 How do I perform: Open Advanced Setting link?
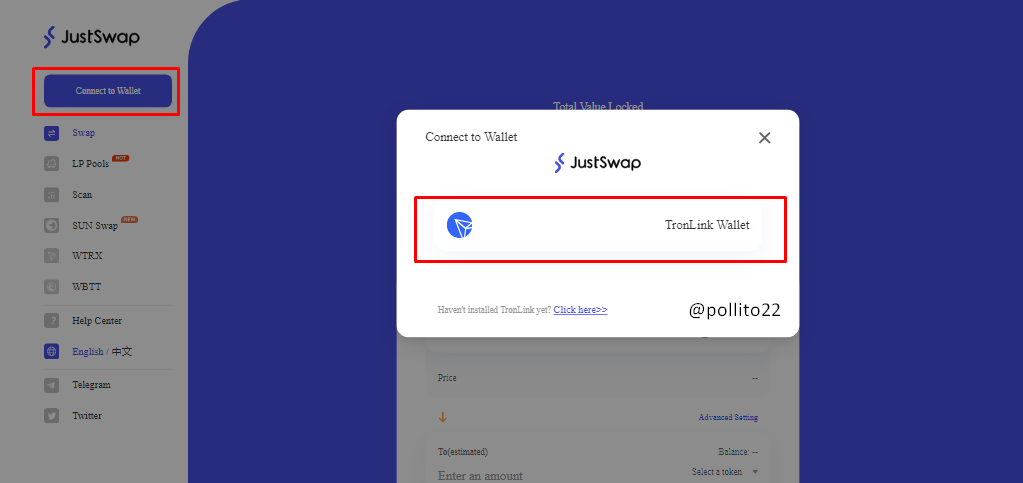coord(728,418)
